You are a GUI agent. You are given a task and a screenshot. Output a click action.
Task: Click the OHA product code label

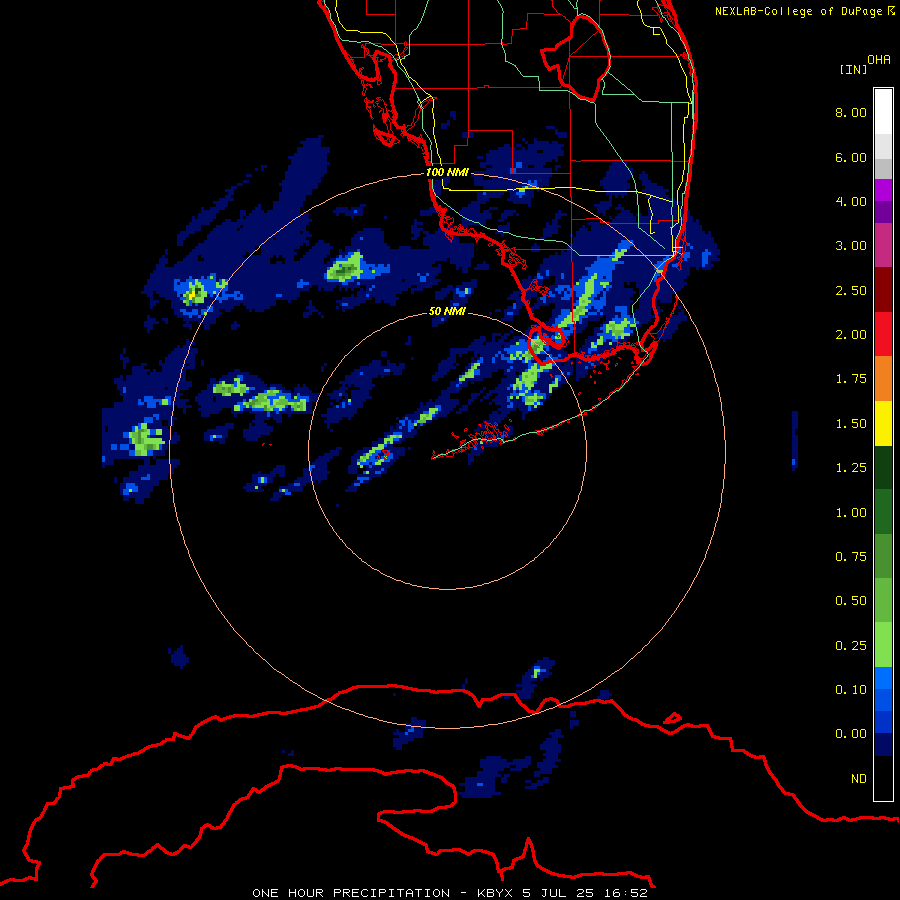[879, 60]
